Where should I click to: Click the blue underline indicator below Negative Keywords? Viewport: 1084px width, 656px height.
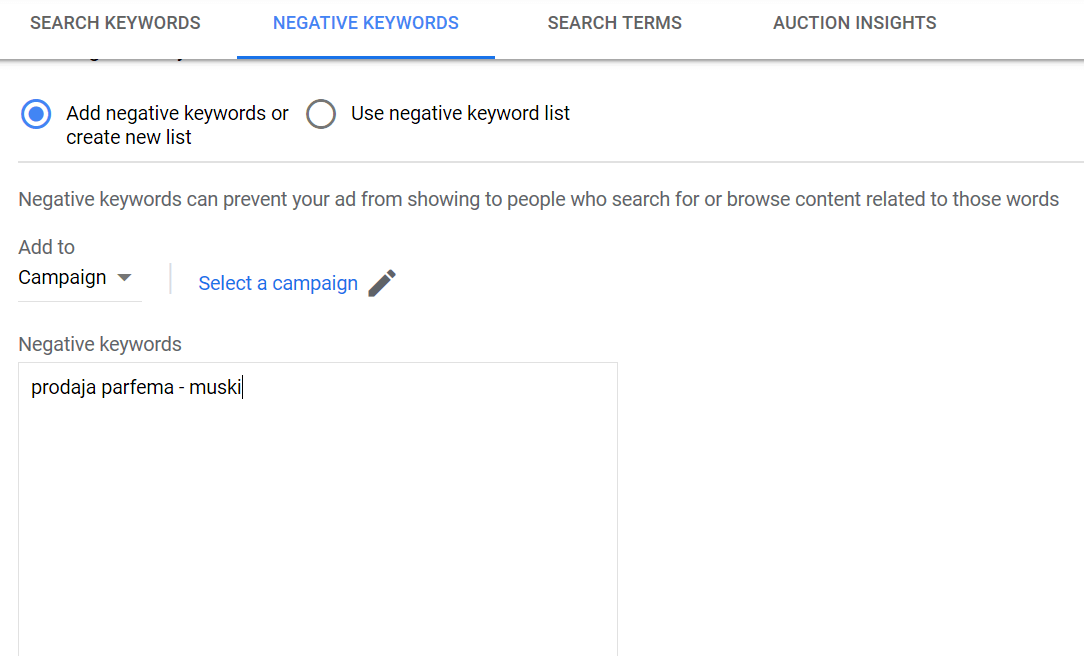(365, 55)
